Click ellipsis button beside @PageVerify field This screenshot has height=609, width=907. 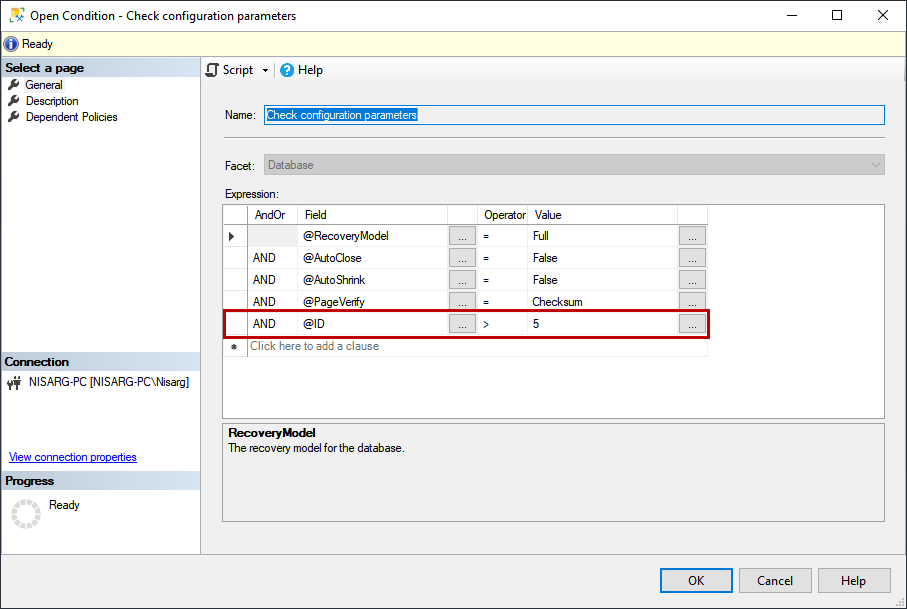tap(462, 302)
